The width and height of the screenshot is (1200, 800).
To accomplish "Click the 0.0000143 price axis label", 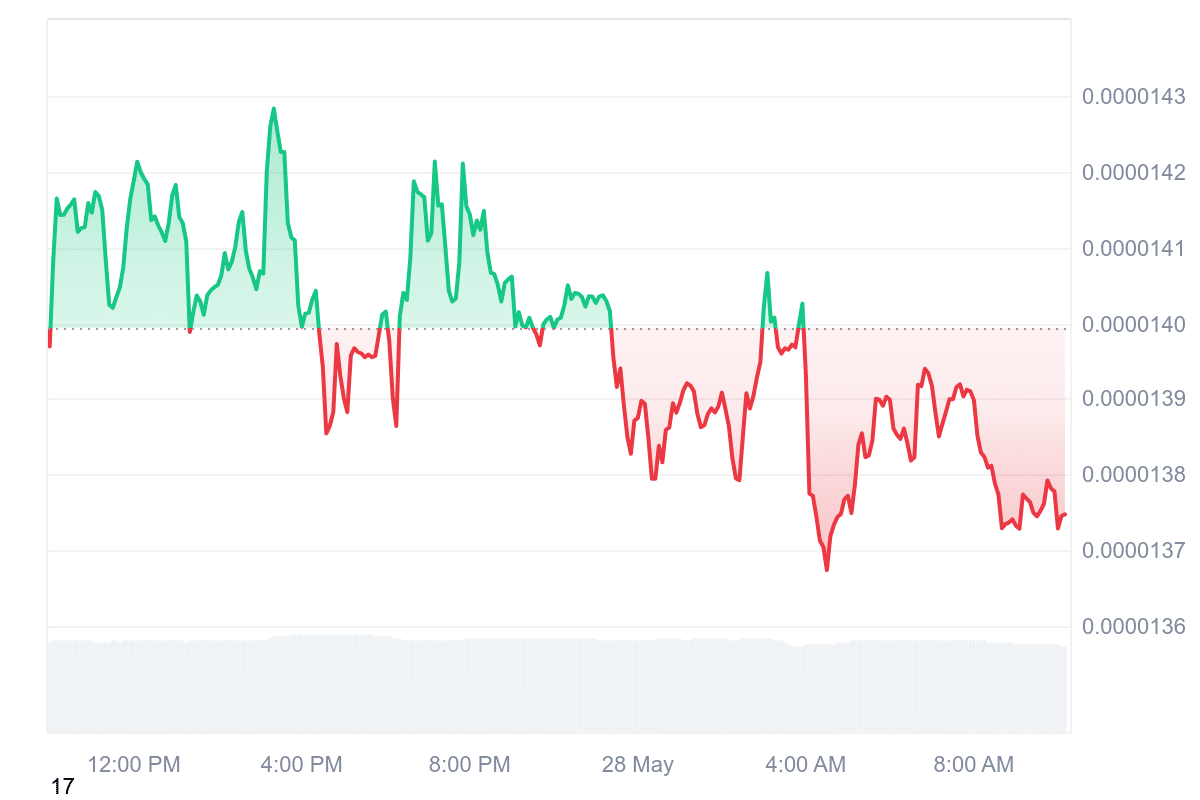I will [1133, 97].
